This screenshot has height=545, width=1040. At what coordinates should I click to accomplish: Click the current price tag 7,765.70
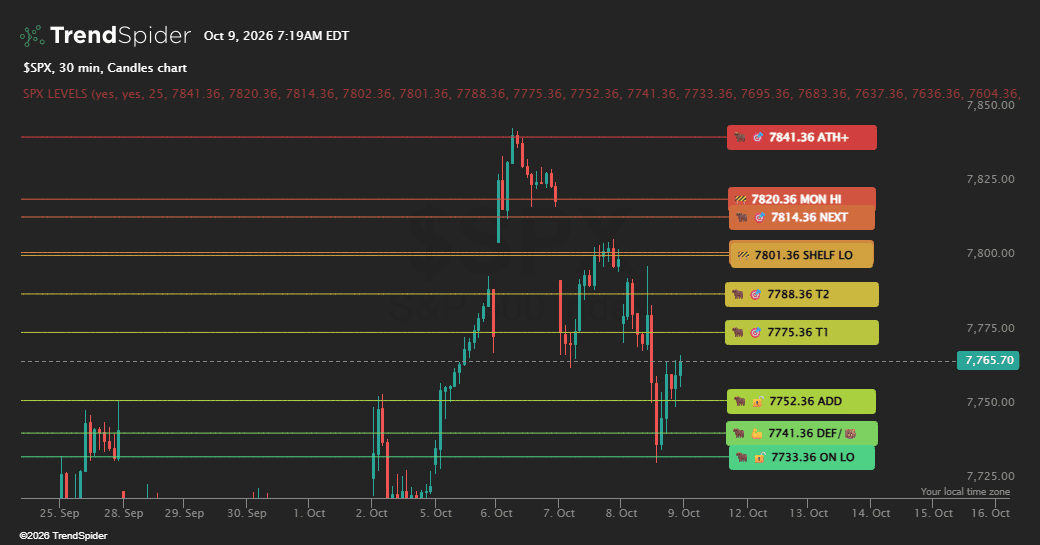pyautogui.click(x=988, y=361)
